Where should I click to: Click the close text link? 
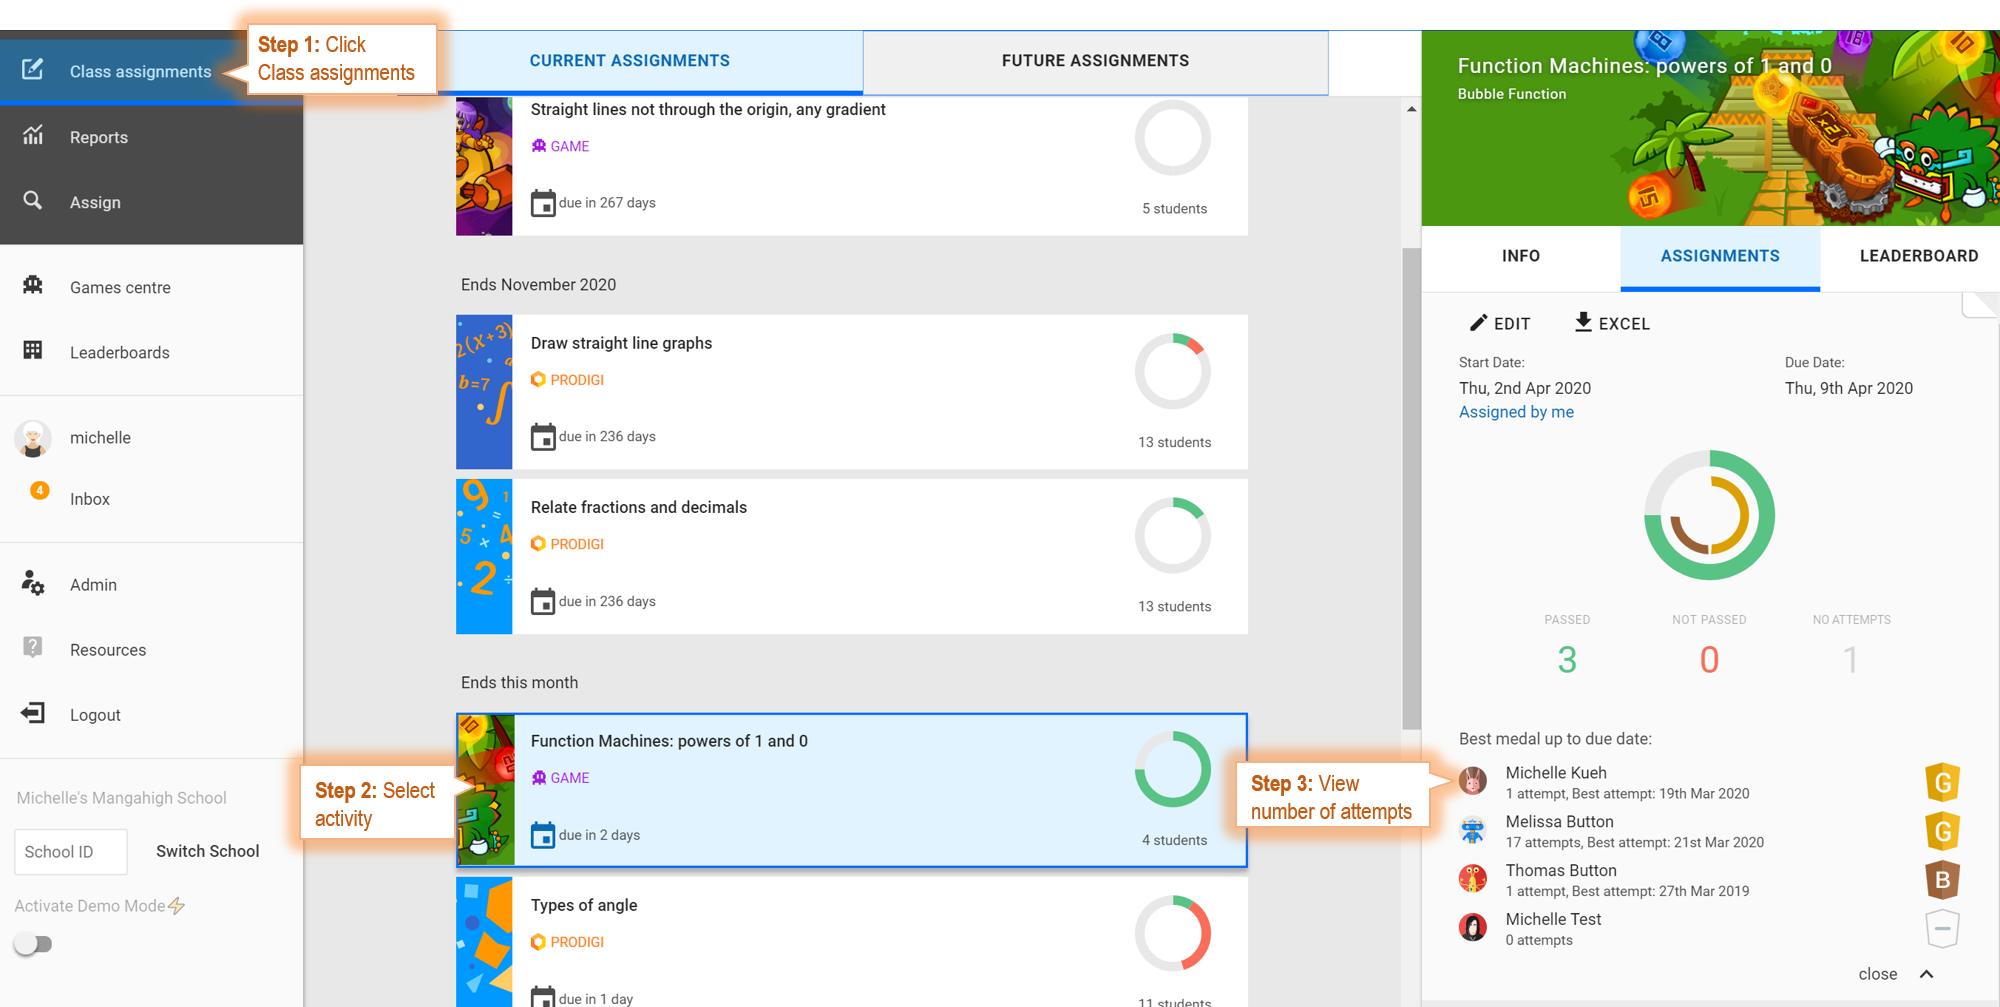[x=1878, y=974]
